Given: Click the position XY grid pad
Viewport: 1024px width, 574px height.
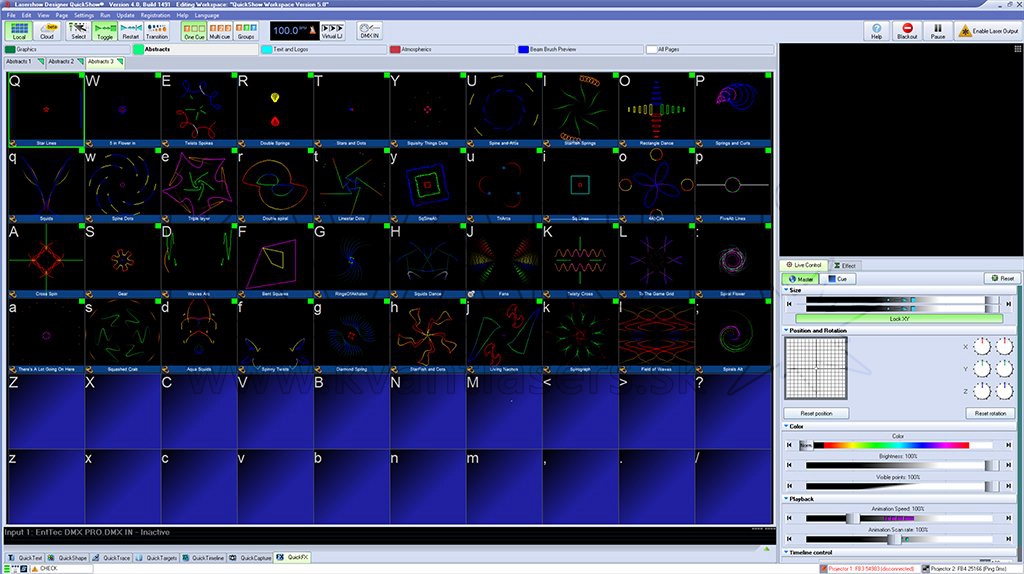Looking at the screenshot, I should (816, 368).
